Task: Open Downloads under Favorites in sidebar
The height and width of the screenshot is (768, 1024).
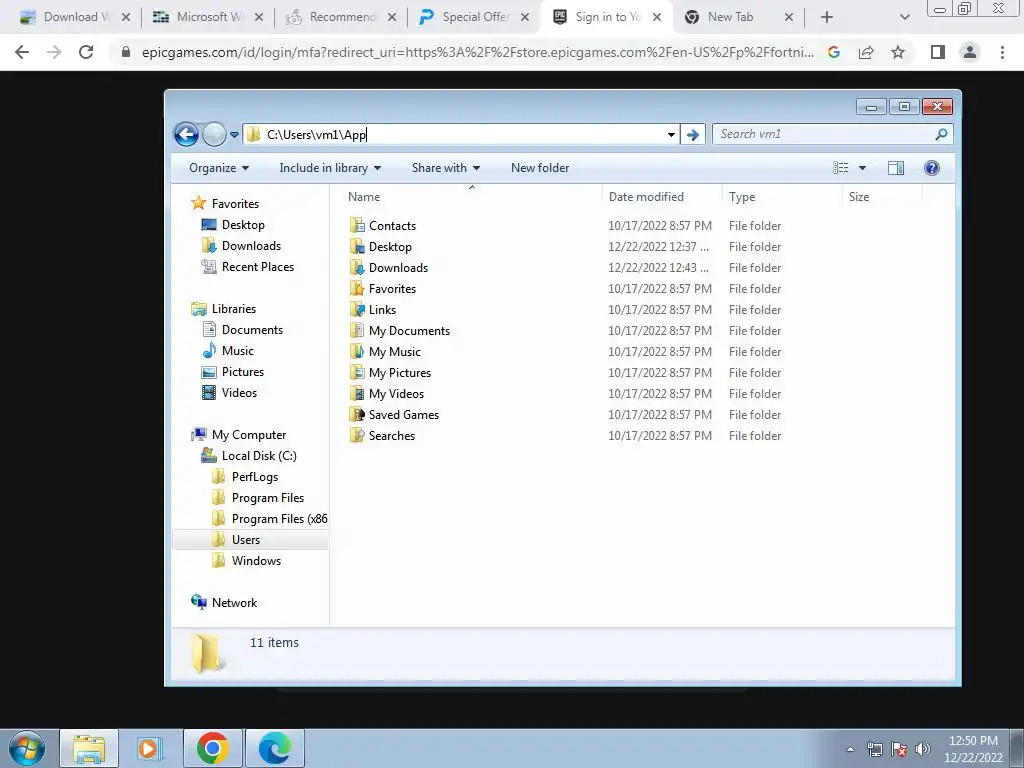Action: (x=251, y=246)
